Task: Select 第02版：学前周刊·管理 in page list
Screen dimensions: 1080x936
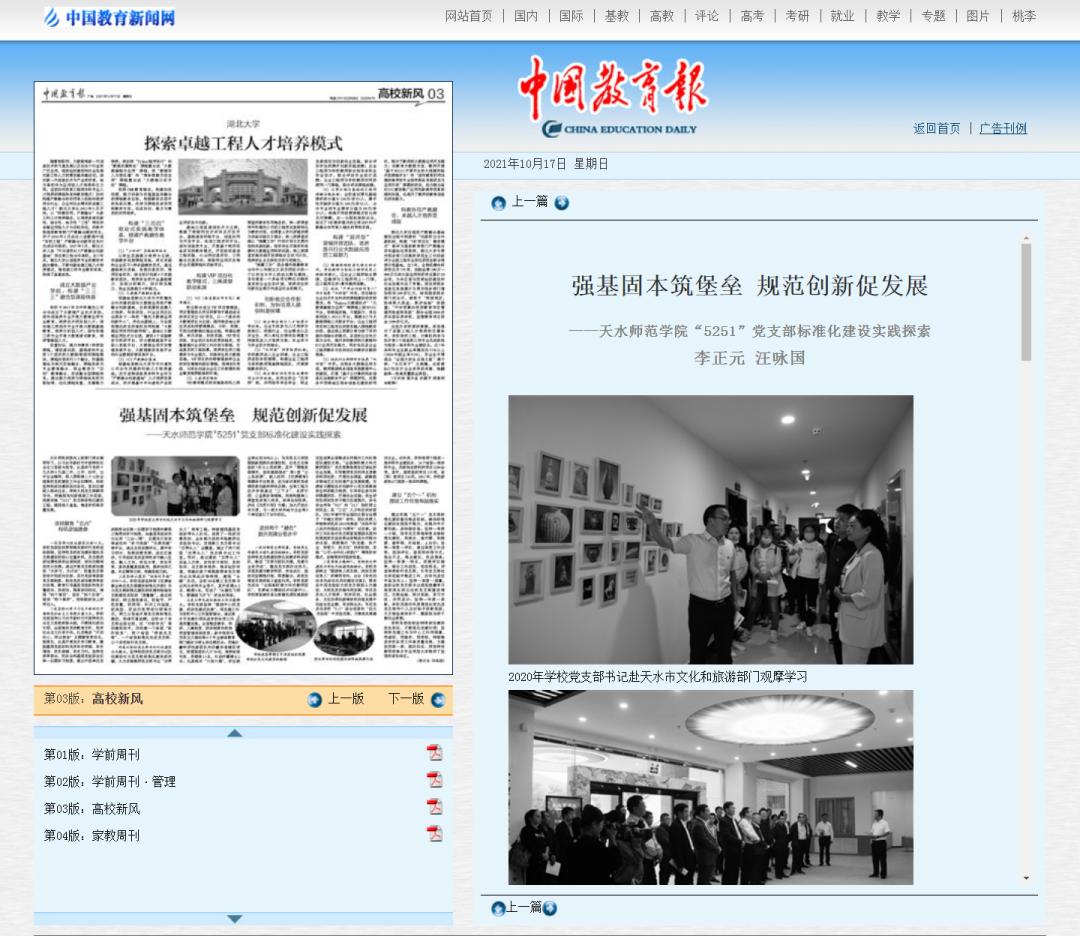Action: (x=110, y=781)
